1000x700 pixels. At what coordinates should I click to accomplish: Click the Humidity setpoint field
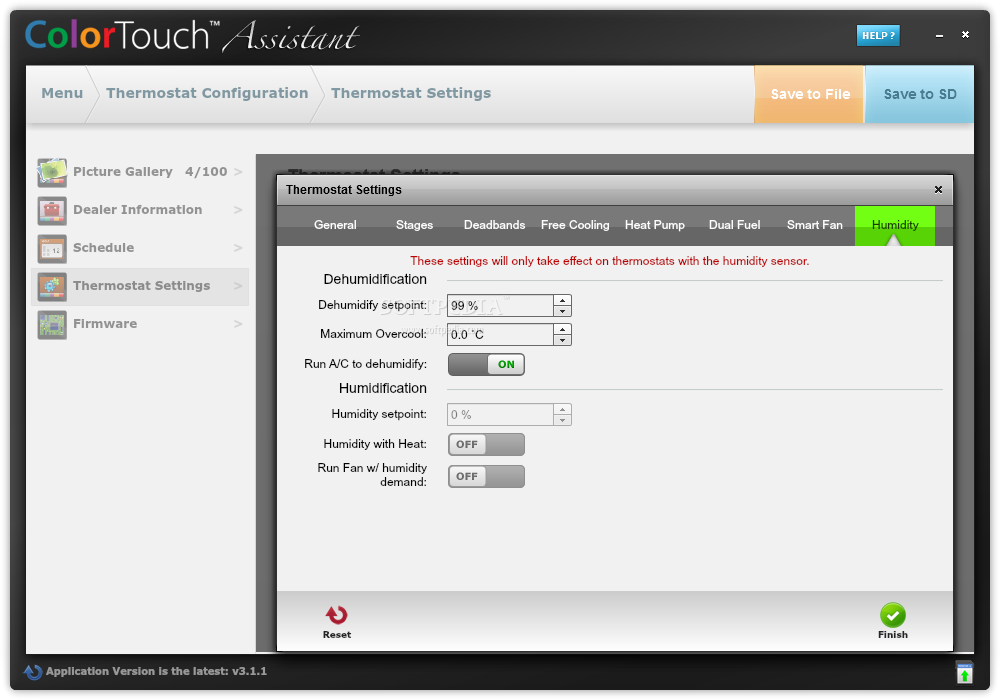(500, 414)
